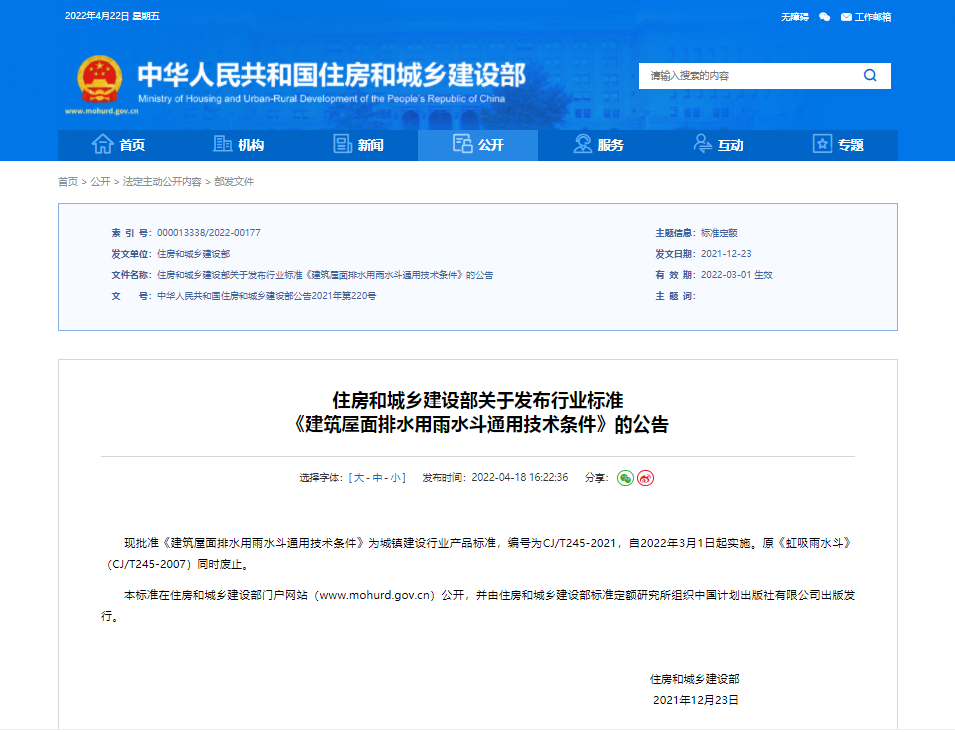The width and height of the screenshot is (955, 732).
Task: Open the WeChat icon in top bar
Action: click(x=824, y=17)
